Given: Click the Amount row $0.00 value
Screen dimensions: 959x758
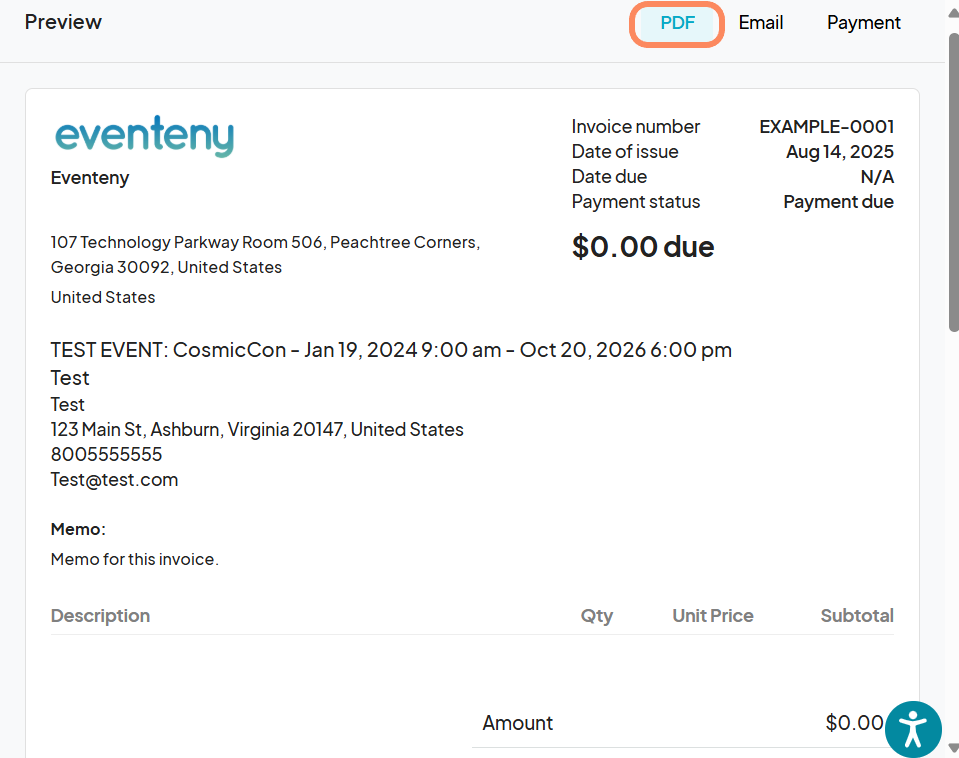Looking at the screenshot, I should [x=854, y=723].
